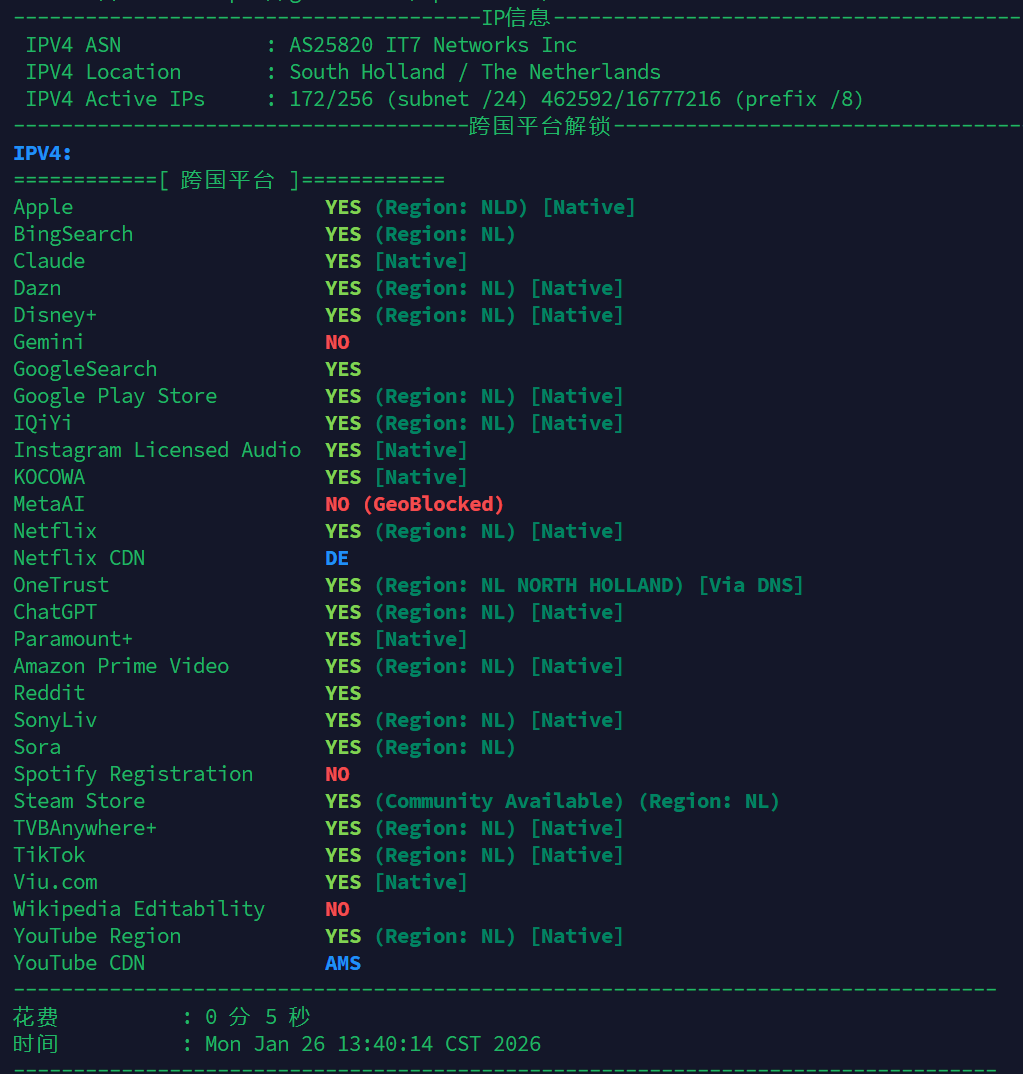
Task: Click the blue IPV4: heading
Action: (43, 153)
